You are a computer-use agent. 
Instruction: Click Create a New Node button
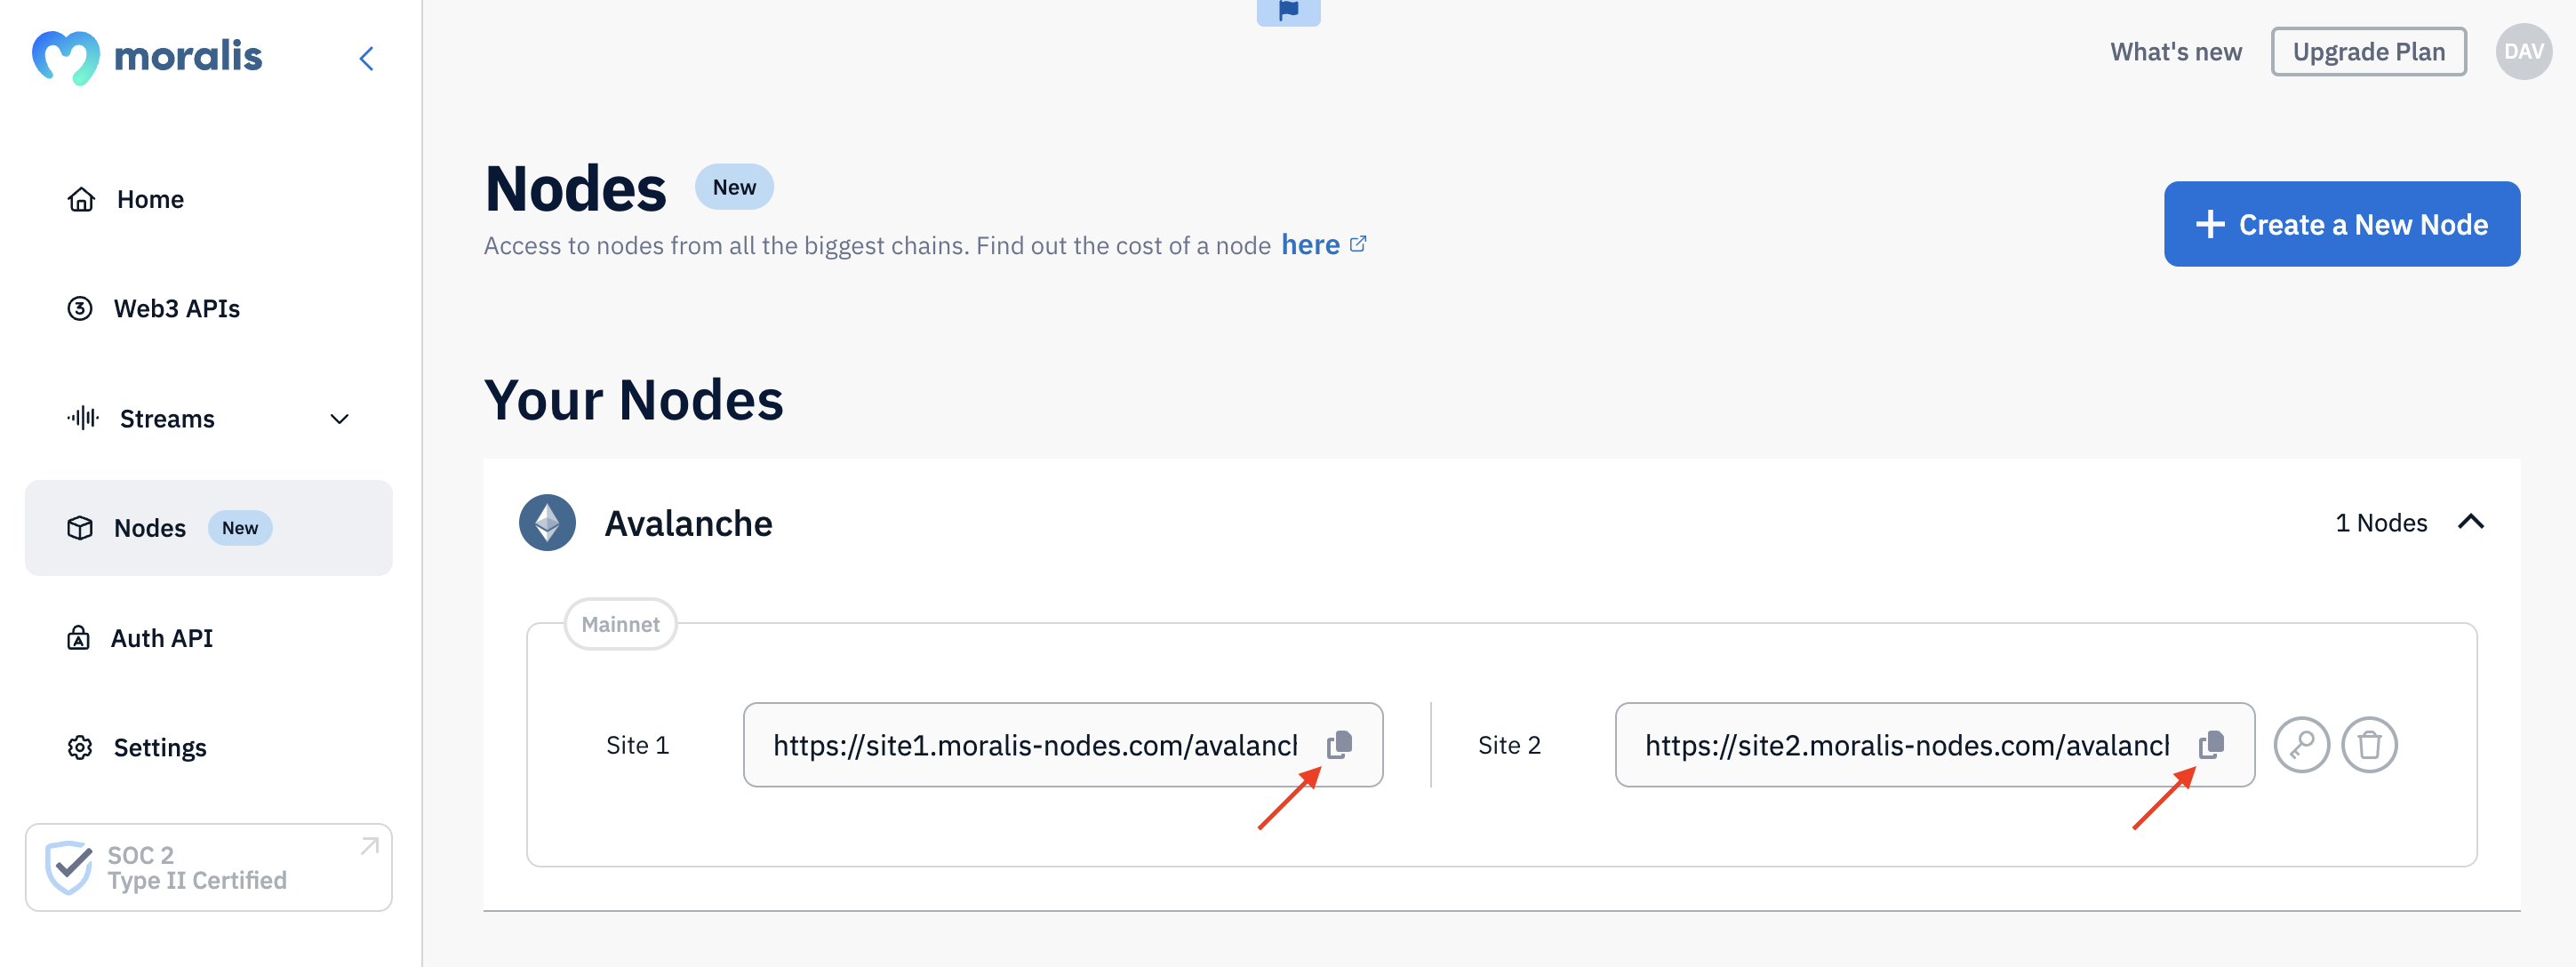[x=2341, y=224]
